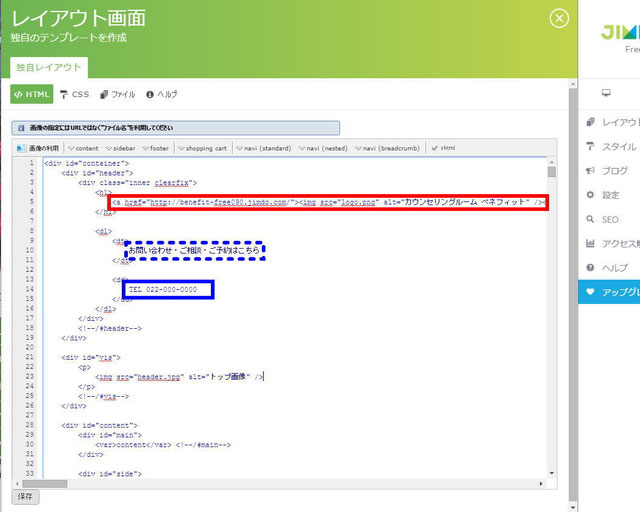Click the div id="side" code line
The width and height of the screenshot is (640, 512).
click(110, 474)
